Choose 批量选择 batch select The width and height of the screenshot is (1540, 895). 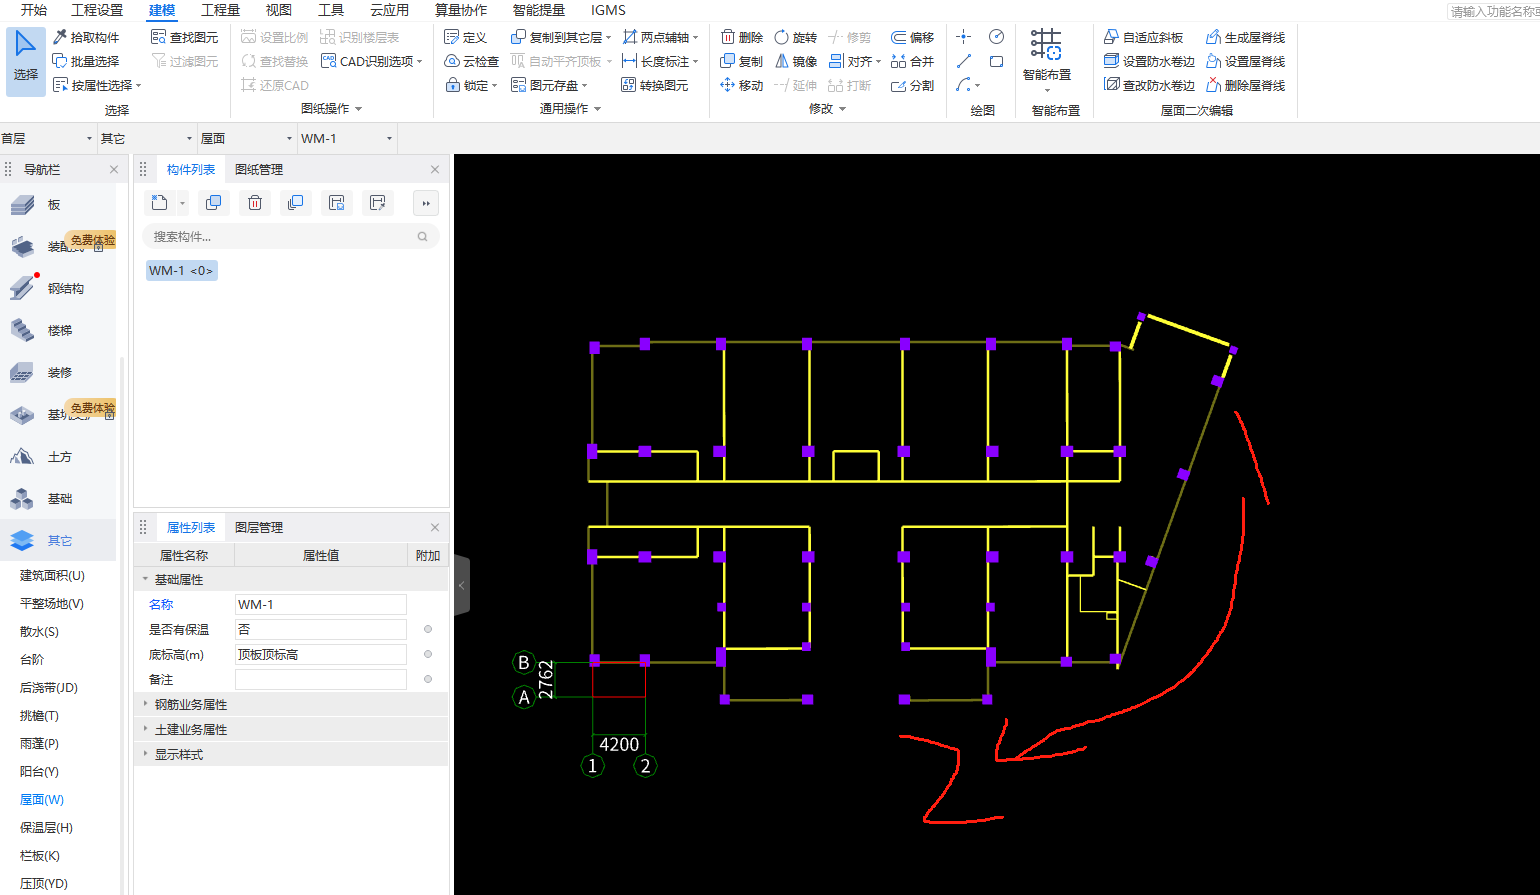(86, 61)
